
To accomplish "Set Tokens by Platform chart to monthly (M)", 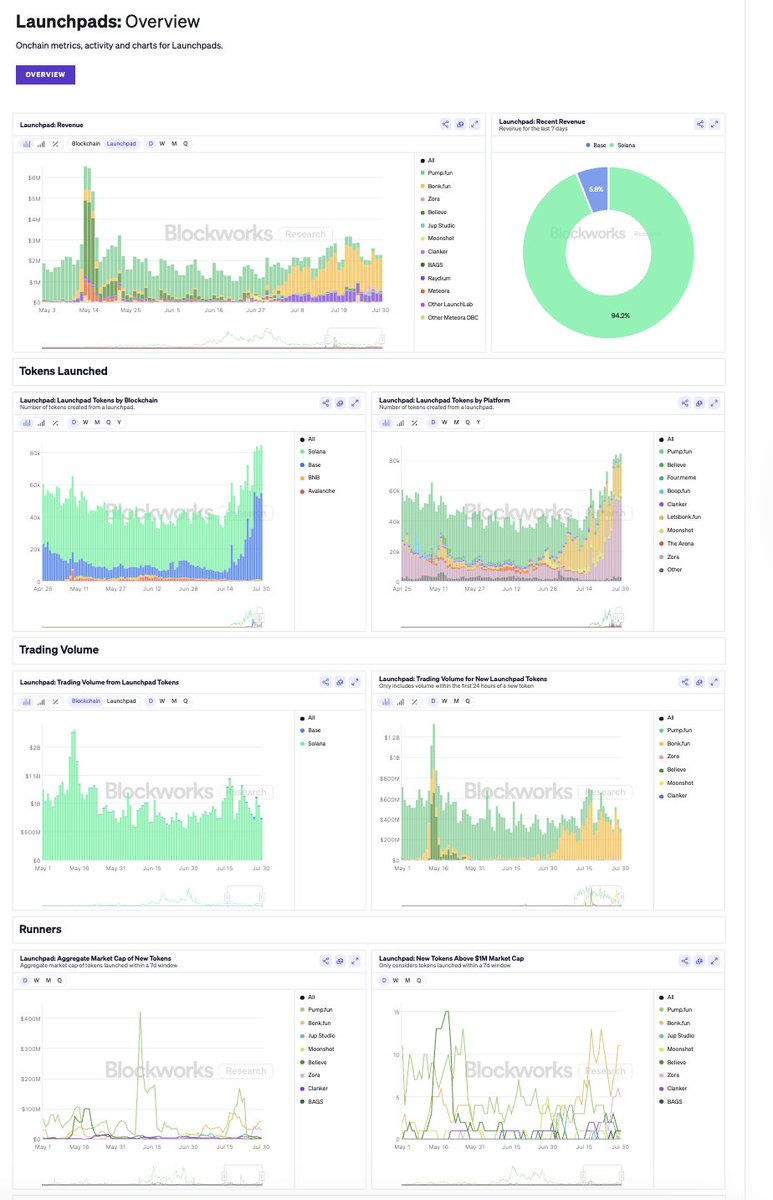I will point(456,422).
